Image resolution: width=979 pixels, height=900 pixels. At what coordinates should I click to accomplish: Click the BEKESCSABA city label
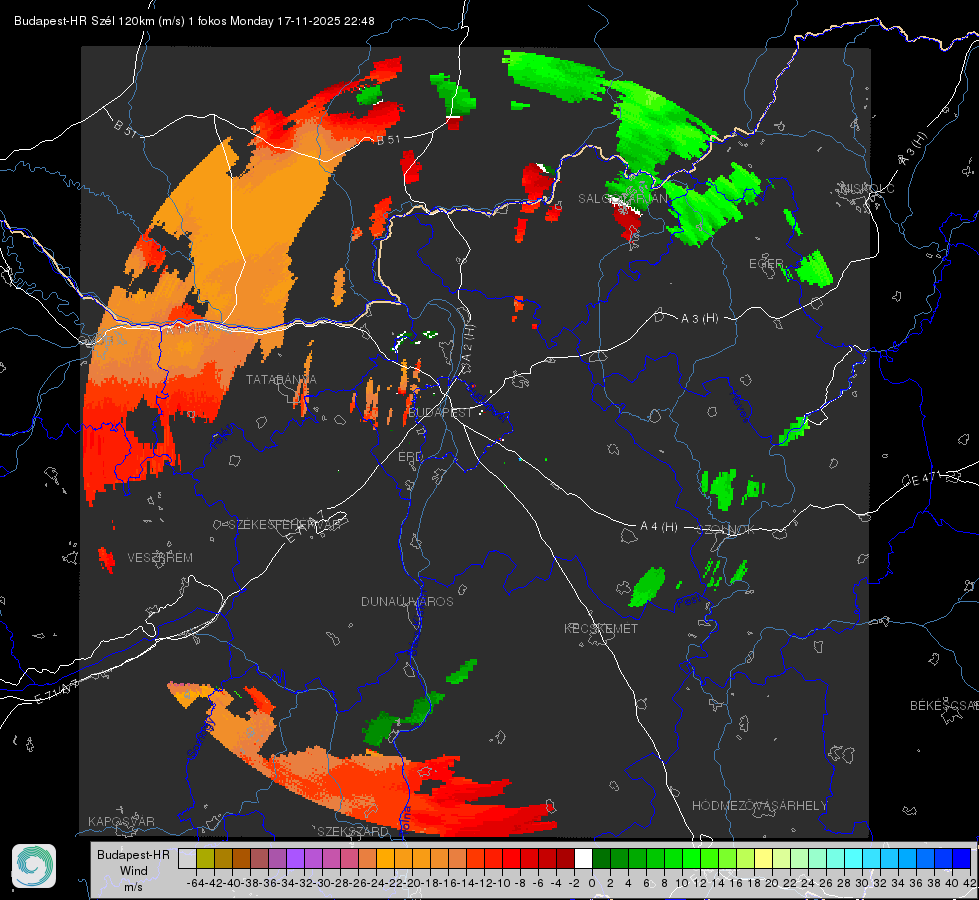[x=944, y=706]
